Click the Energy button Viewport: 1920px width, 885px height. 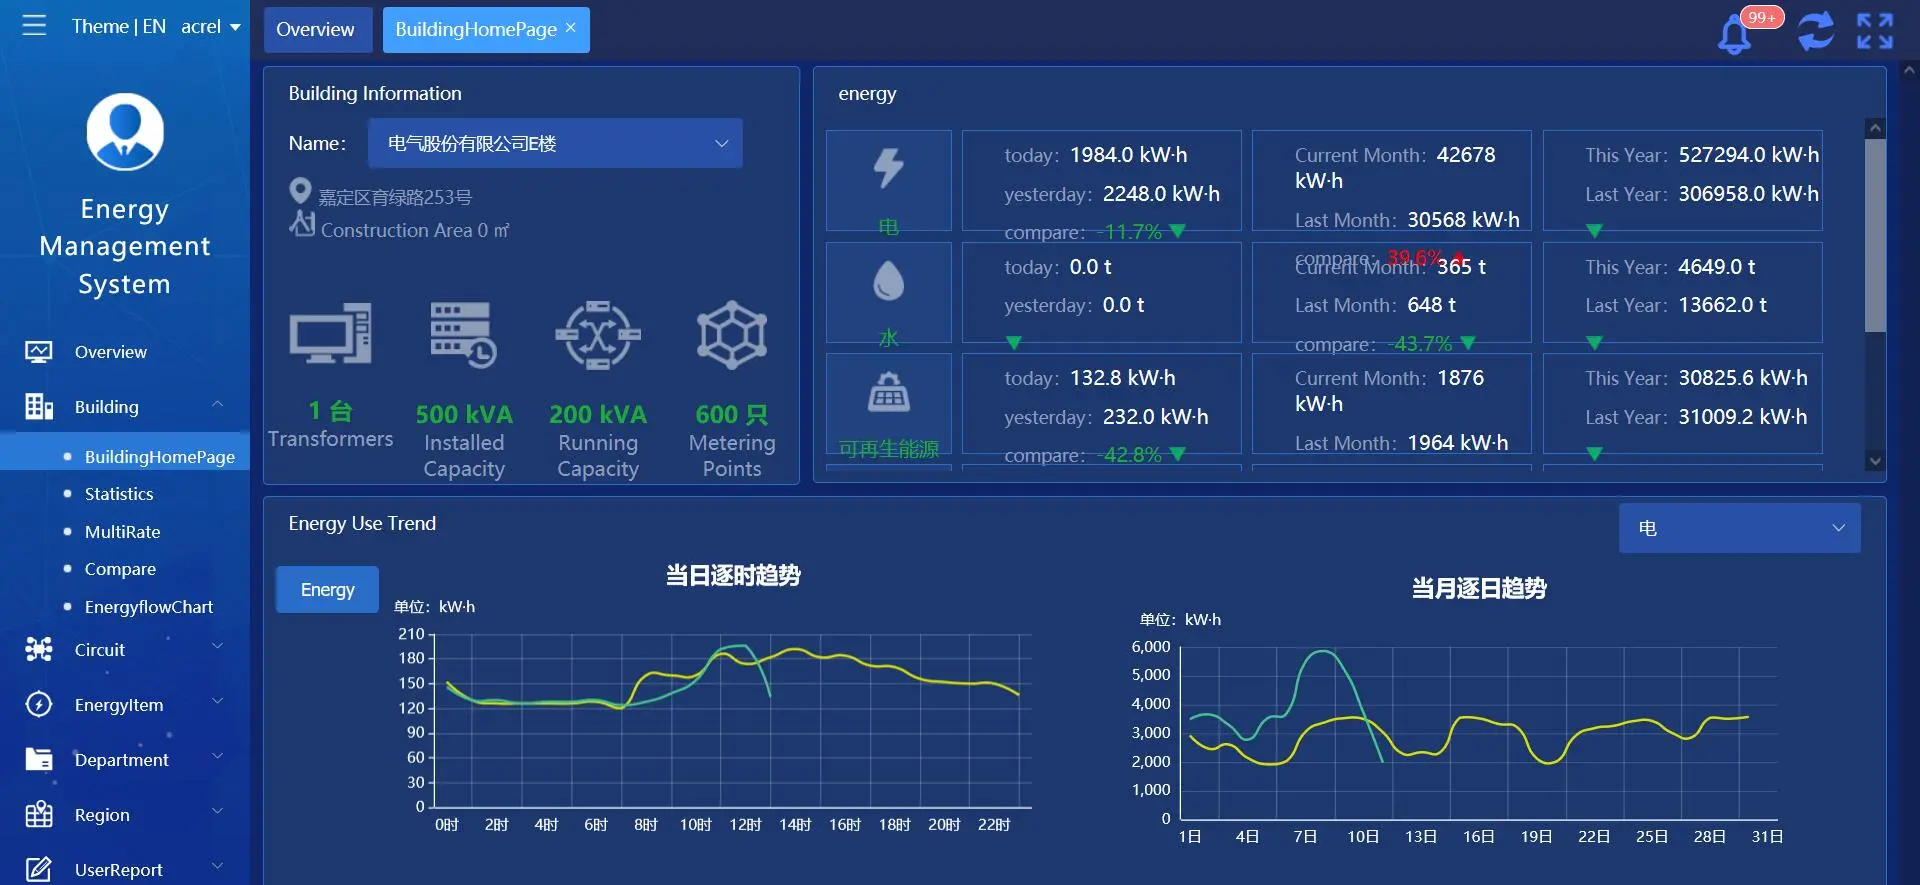click(x=327, y=590)
